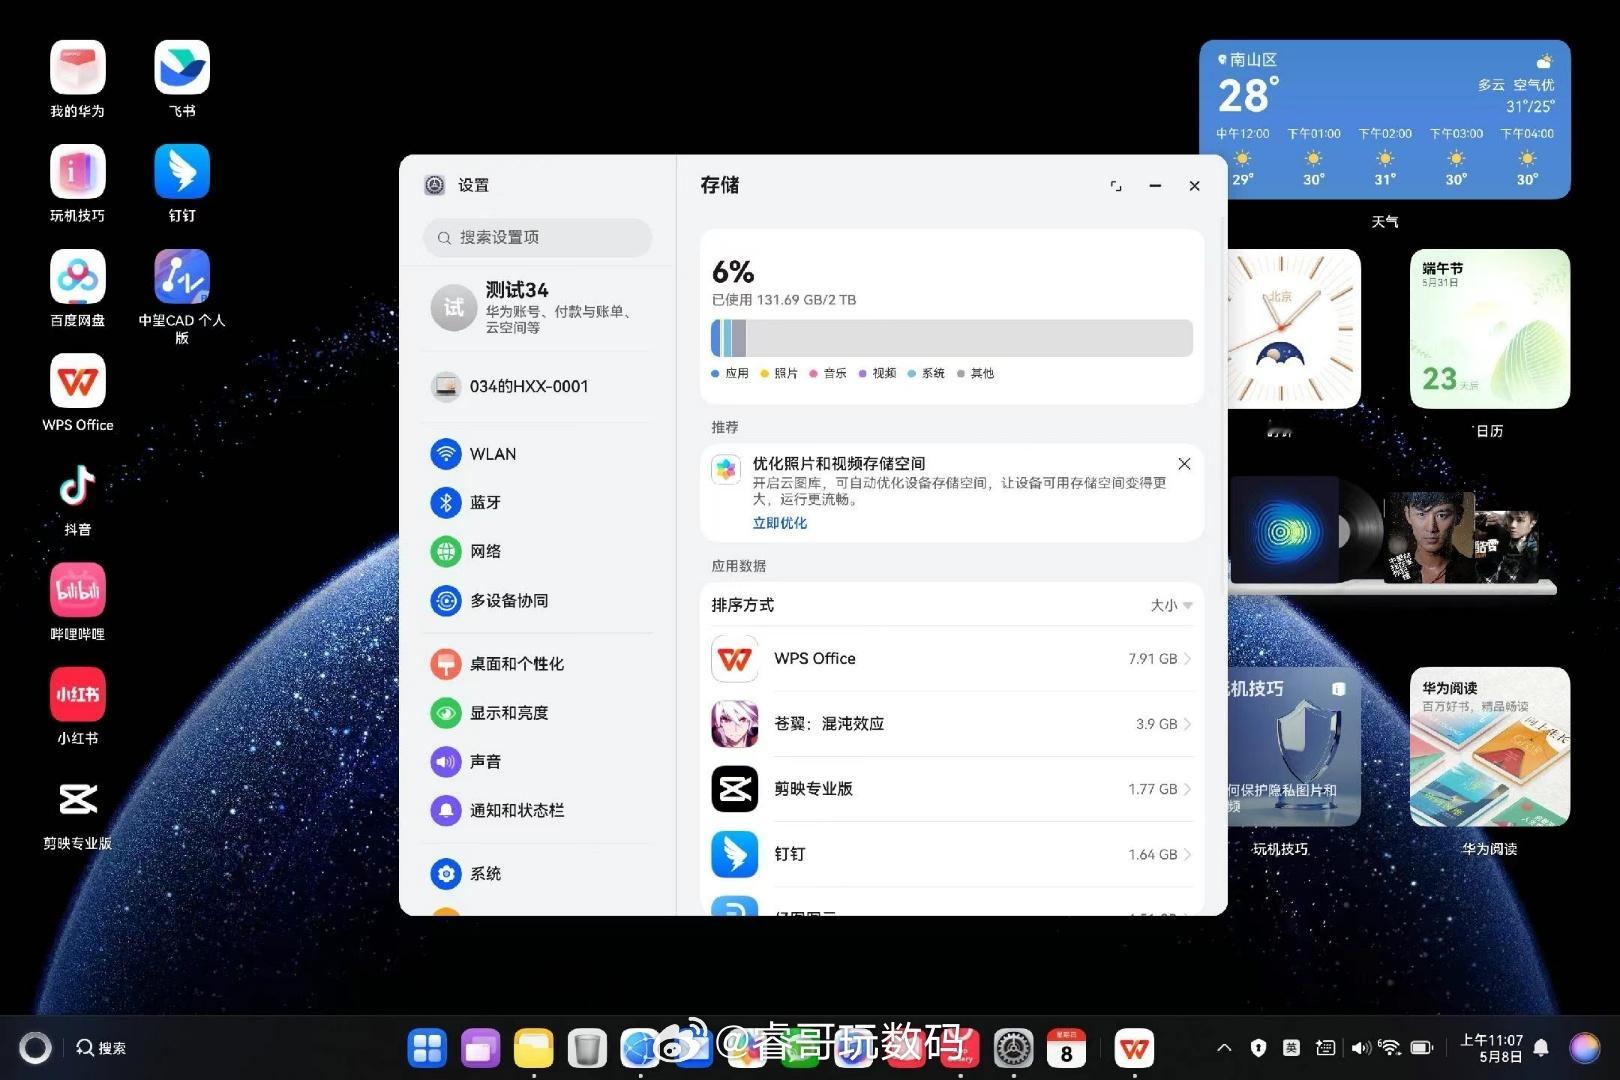
Task: Select 通知和状态栏 in the sidebar
Action: (540, 810)
